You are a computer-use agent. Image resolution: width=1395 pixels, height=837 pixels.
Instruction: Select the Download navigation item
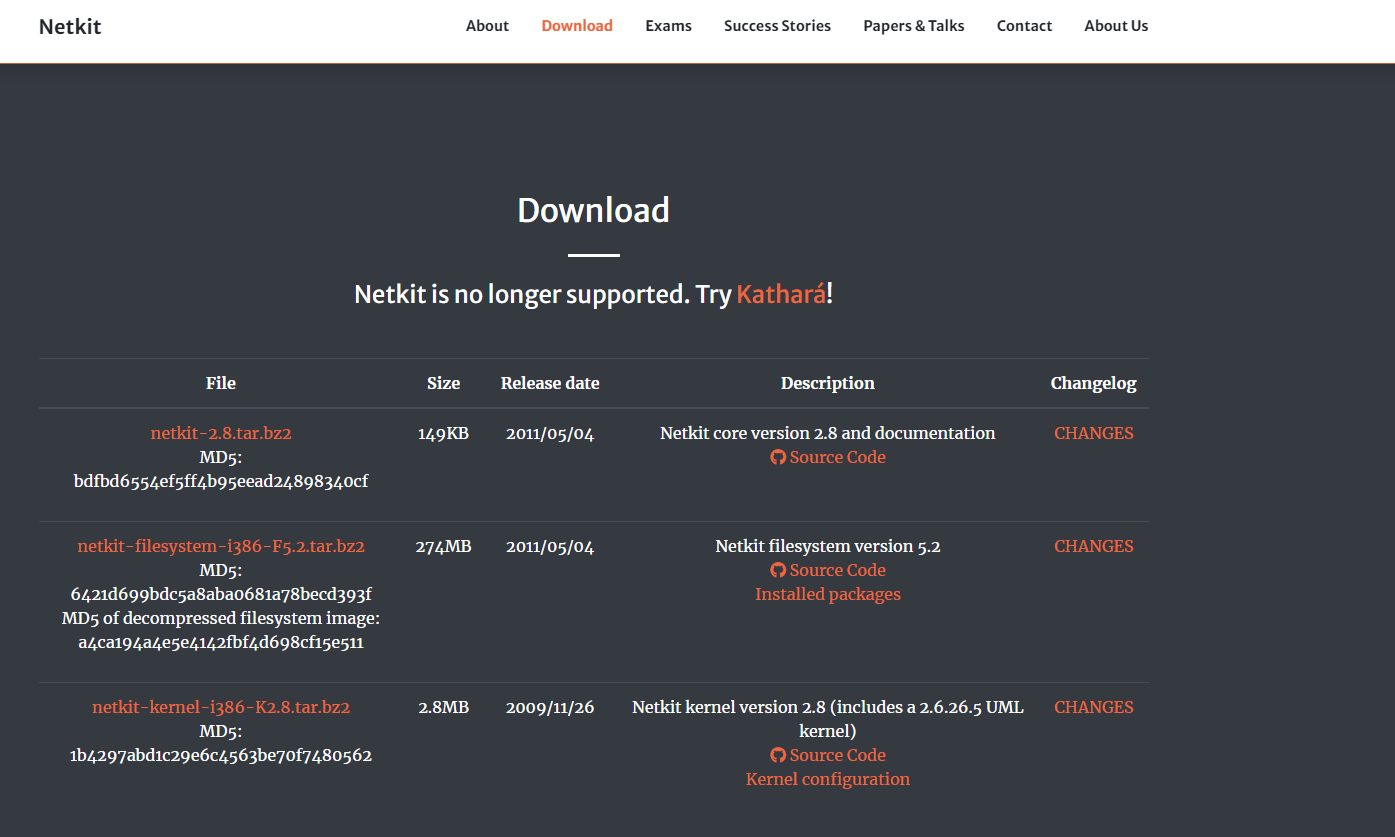577,26
